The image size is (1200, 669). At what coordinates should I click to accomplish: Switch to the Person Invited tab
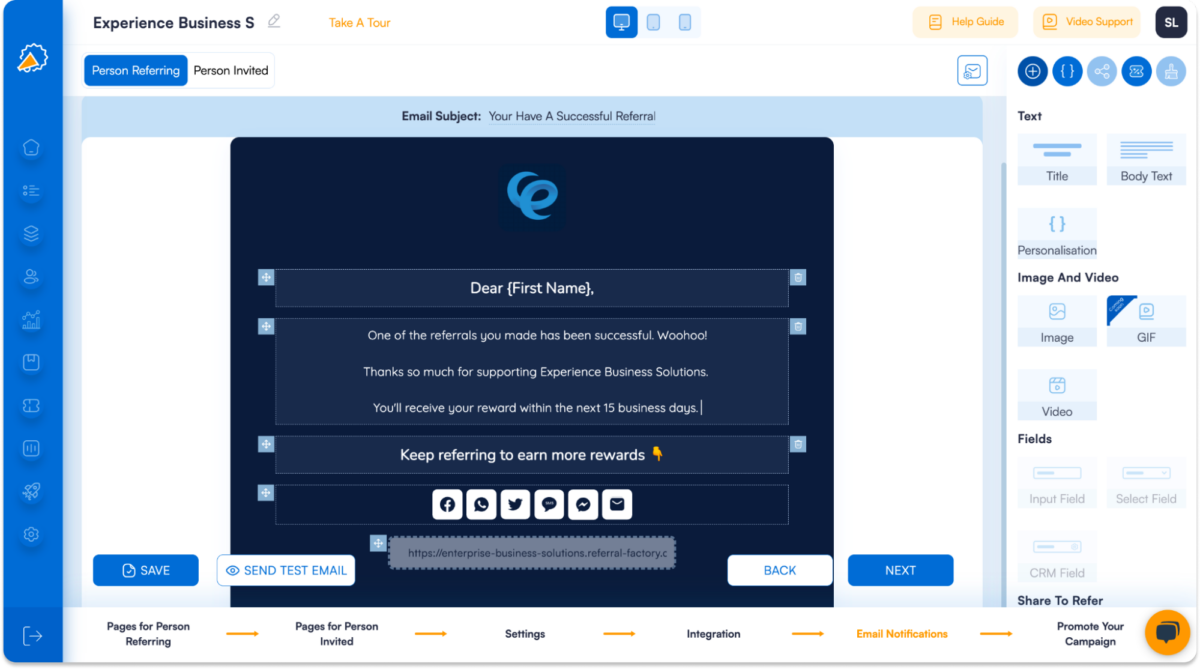coord(231,70)
